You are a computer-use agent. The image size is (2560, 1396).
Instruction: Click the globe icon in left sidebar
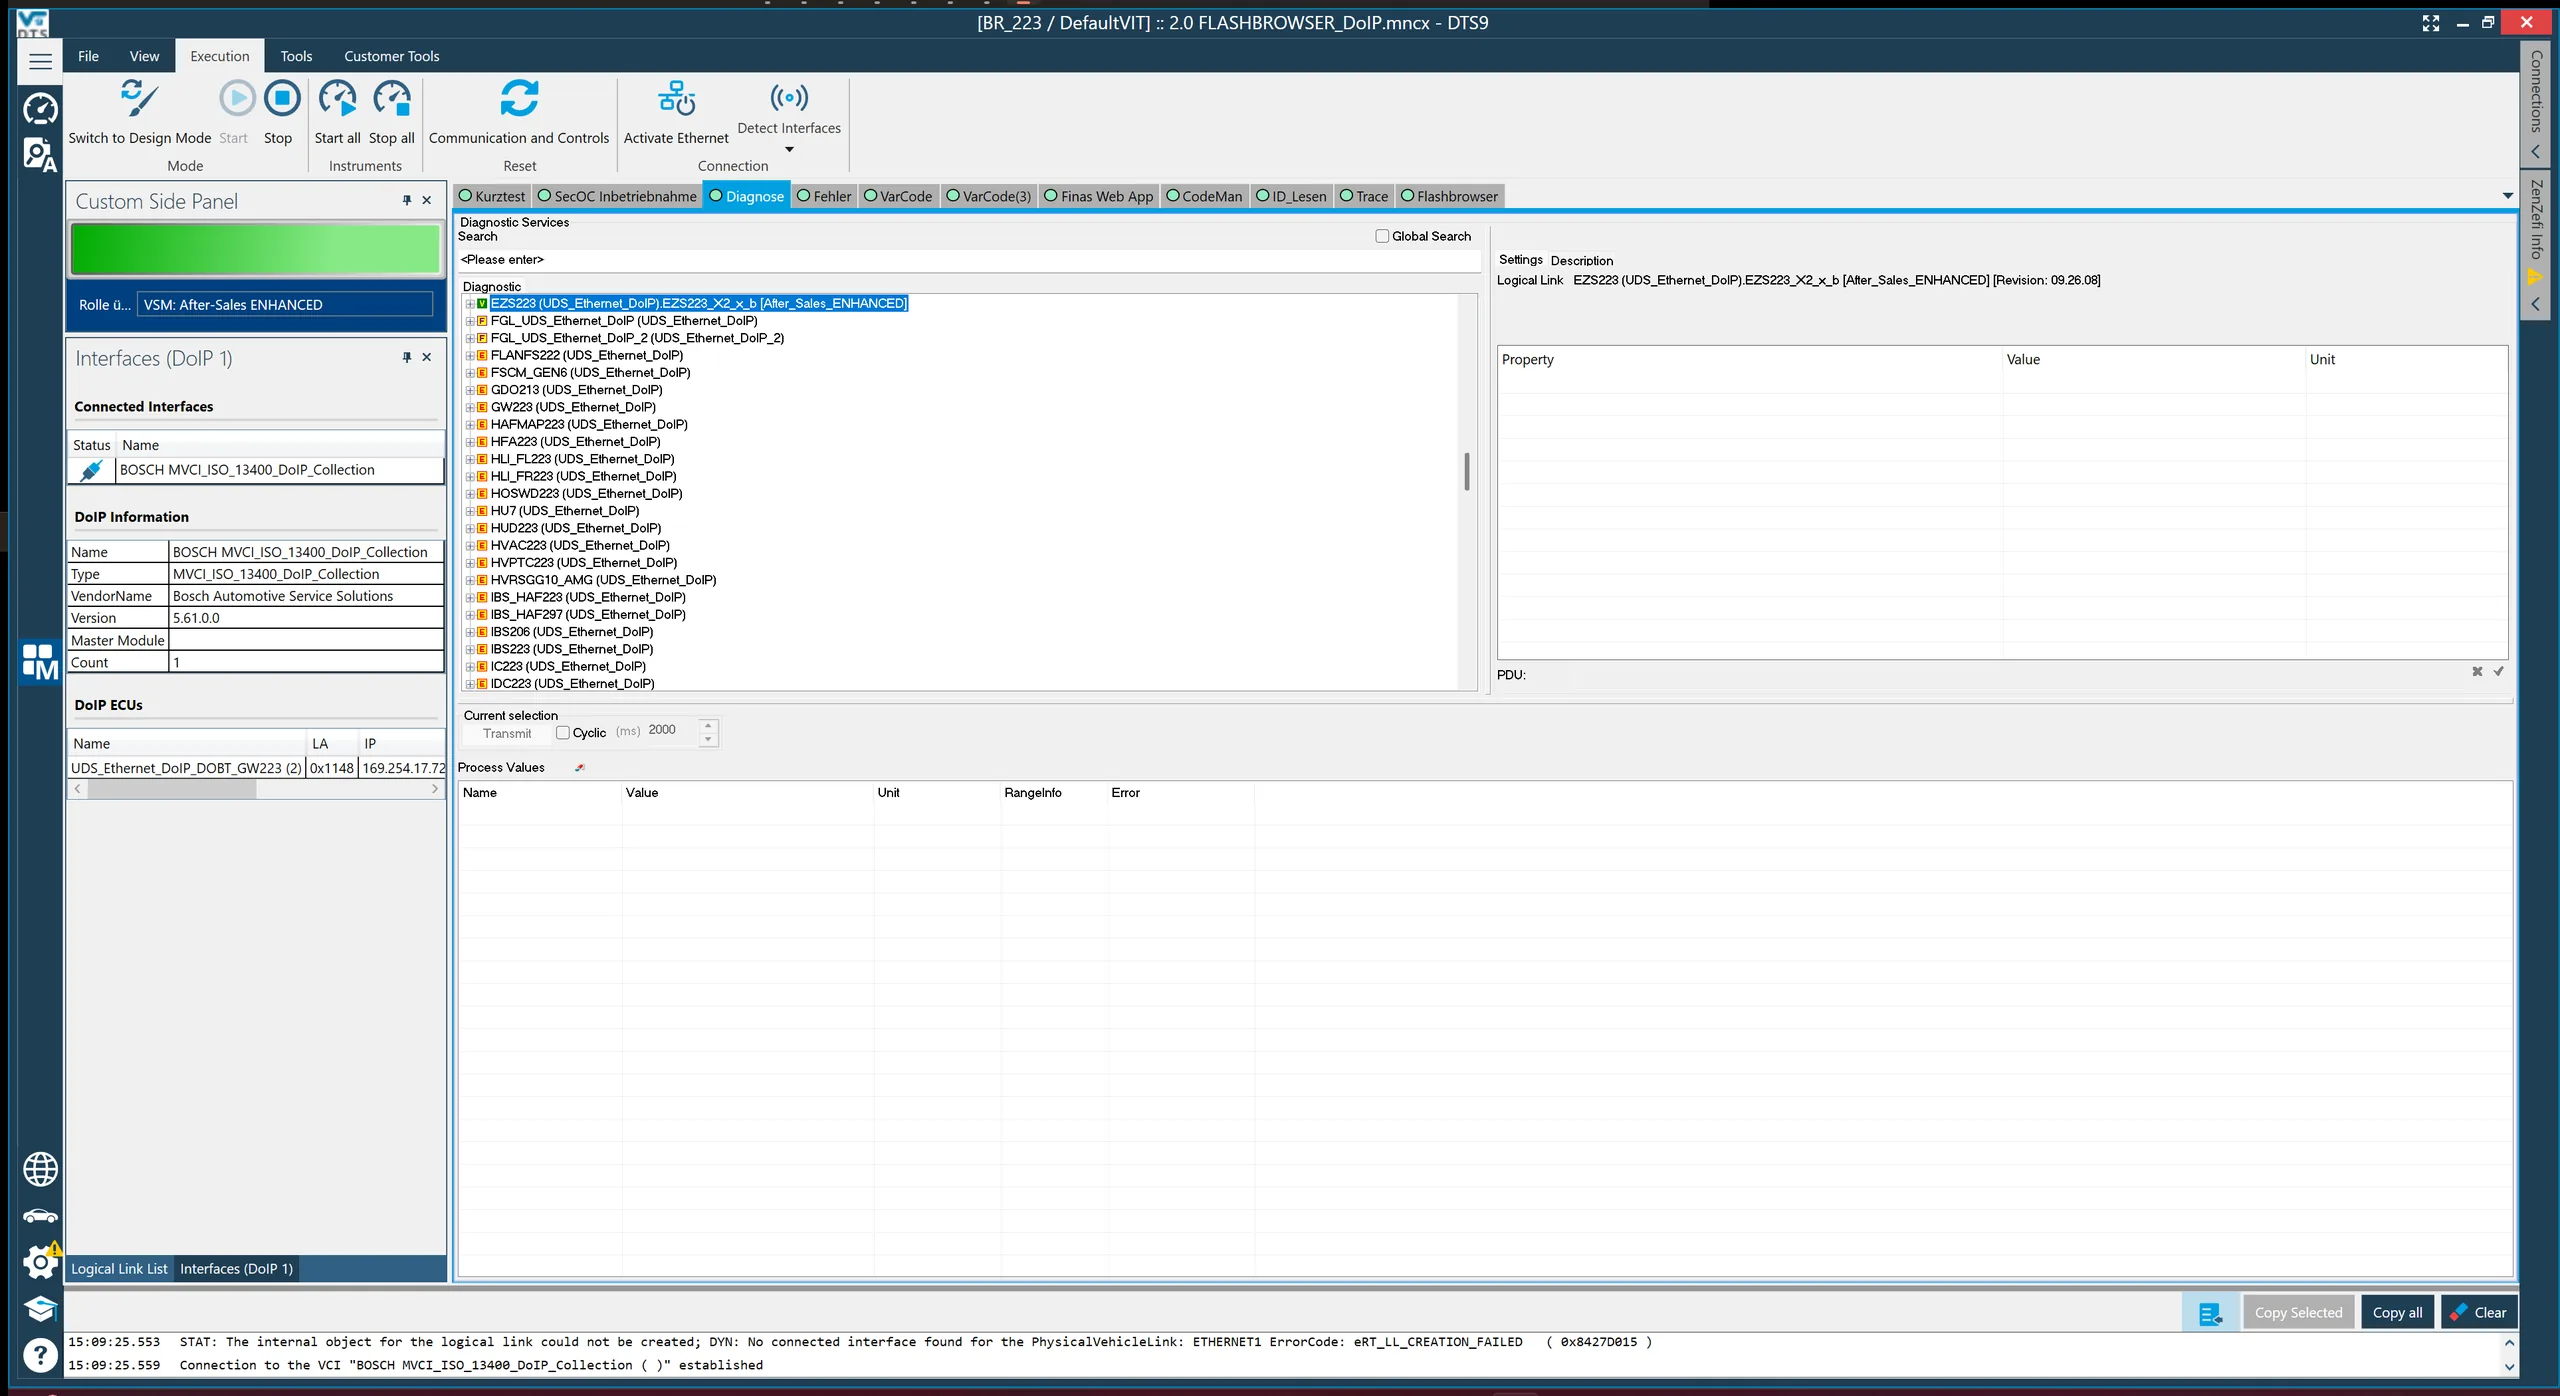tap(40, 1169)
